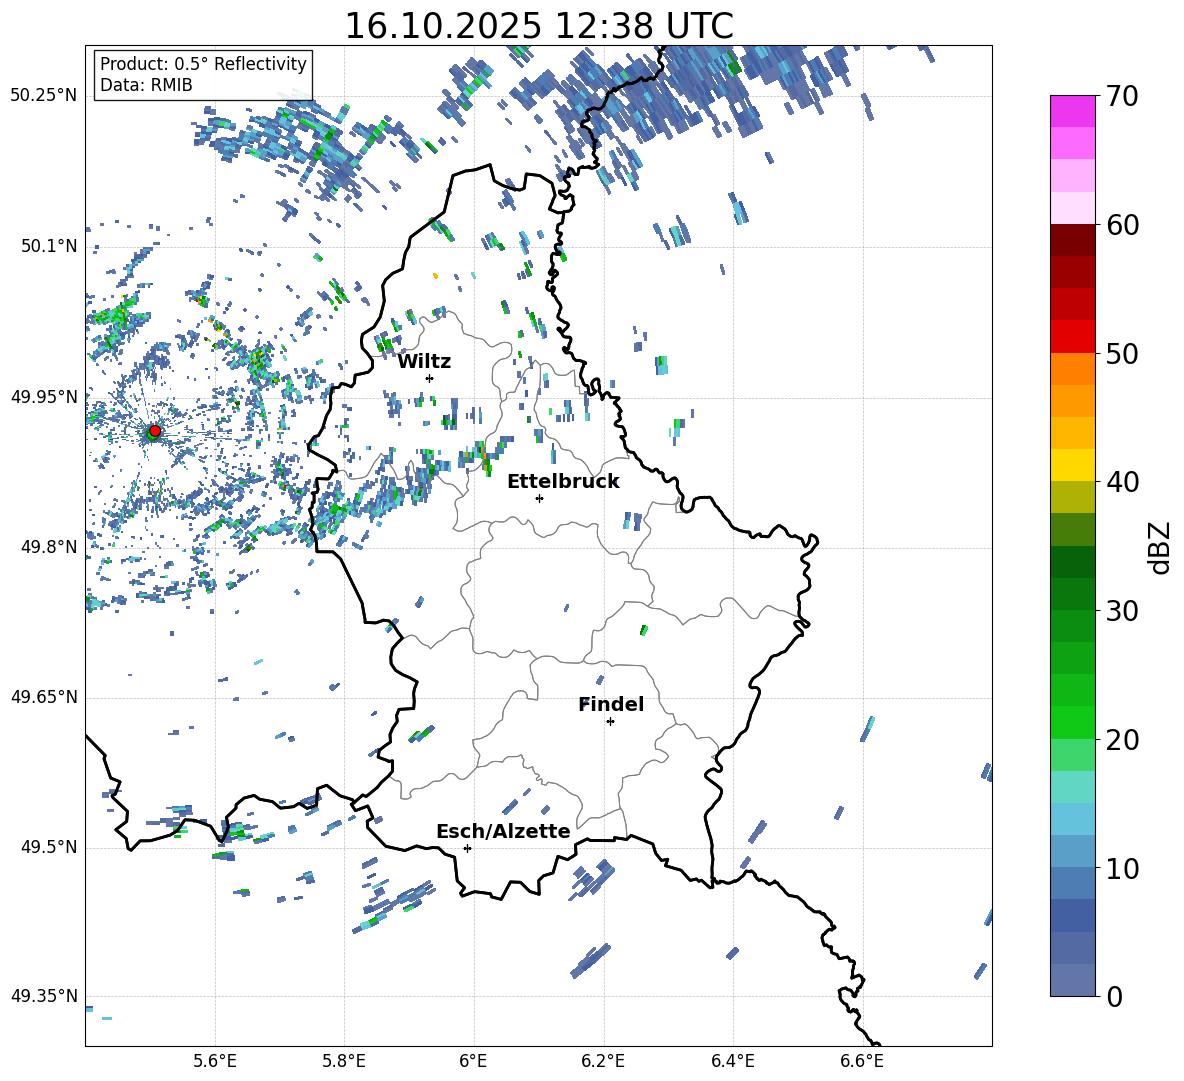The width and height of the screenshot is (1184, 1081).
Task: Click the 49.65°N latitude label
Action: click(44, 697)
